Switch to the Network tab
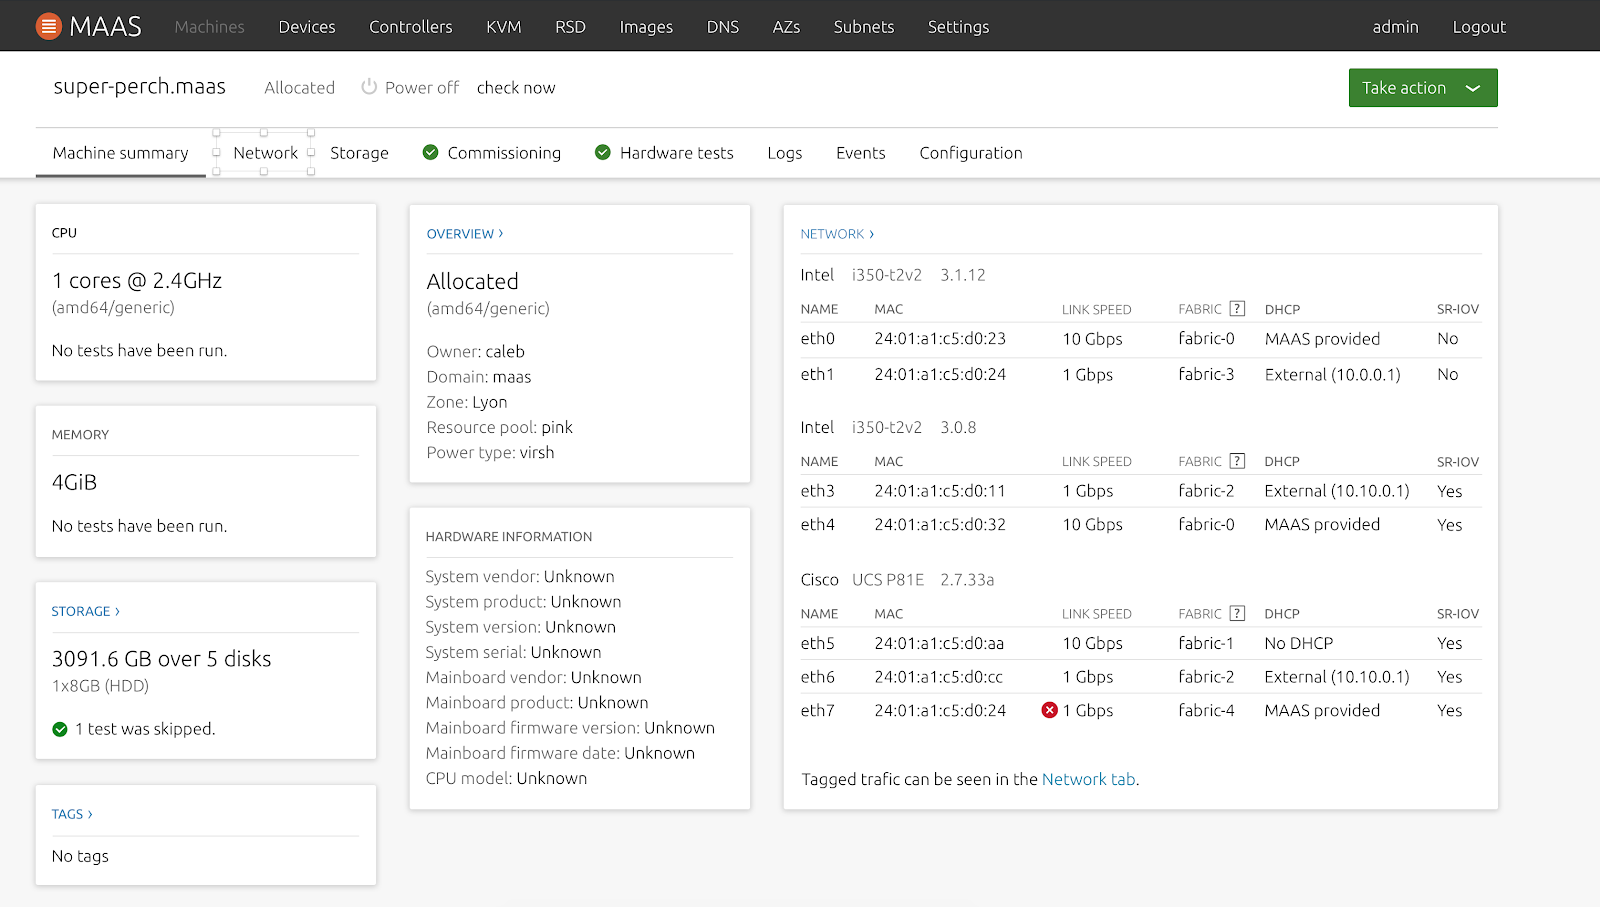 (x=265, y=153)
